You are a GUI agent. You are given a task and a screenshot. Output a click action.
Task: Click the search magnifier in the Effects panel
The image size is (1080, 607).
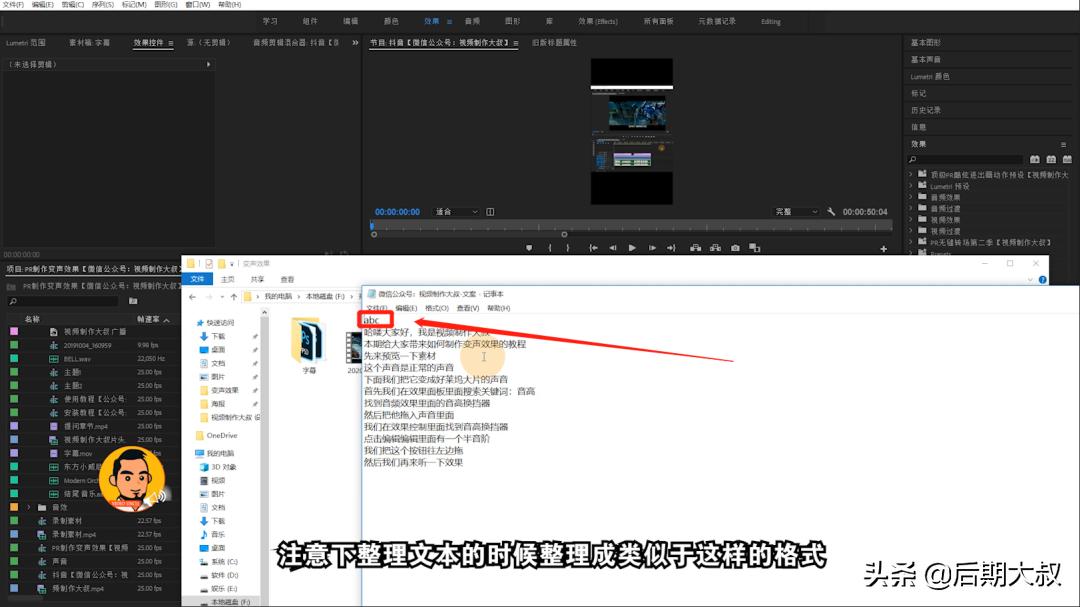click(x=912, y=158)
